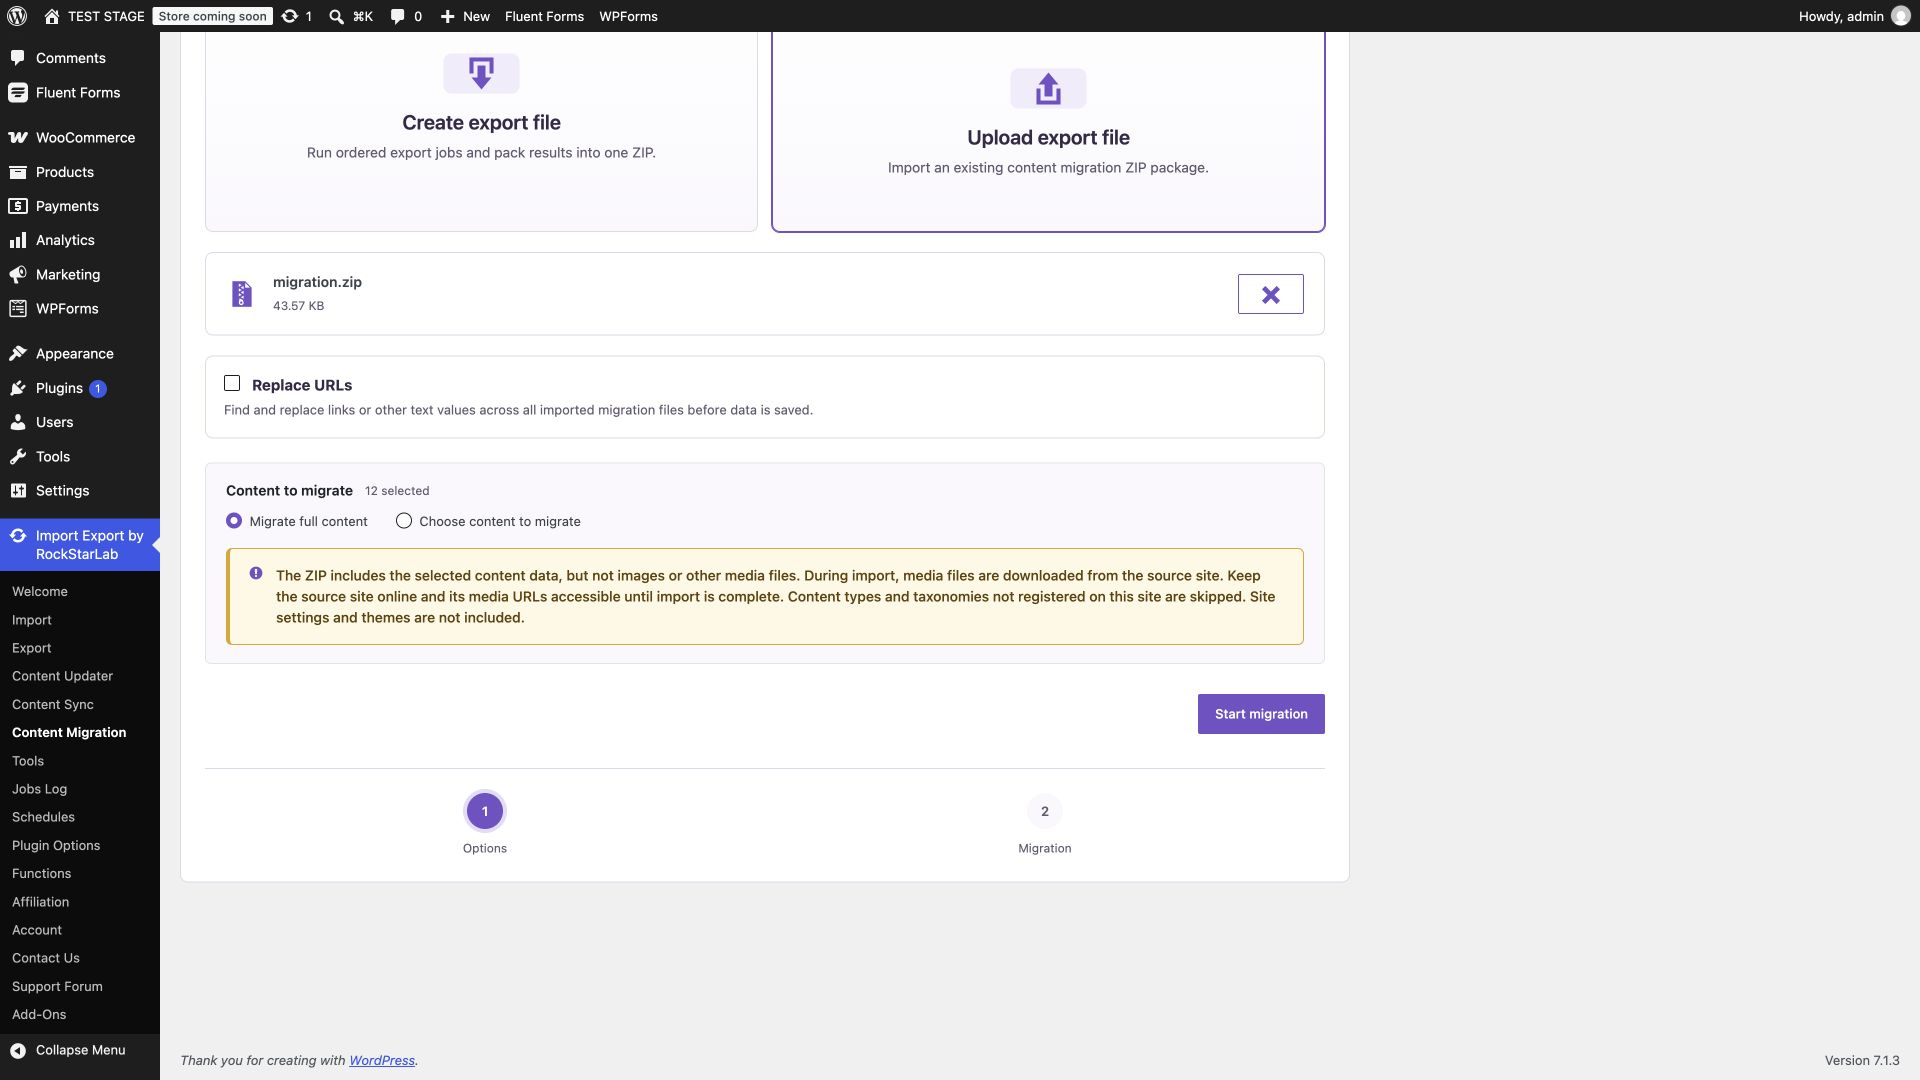Open Plugin Options submenu item
The height and width of the screenshot is (1080, 1920).
(x=56, y=845)
